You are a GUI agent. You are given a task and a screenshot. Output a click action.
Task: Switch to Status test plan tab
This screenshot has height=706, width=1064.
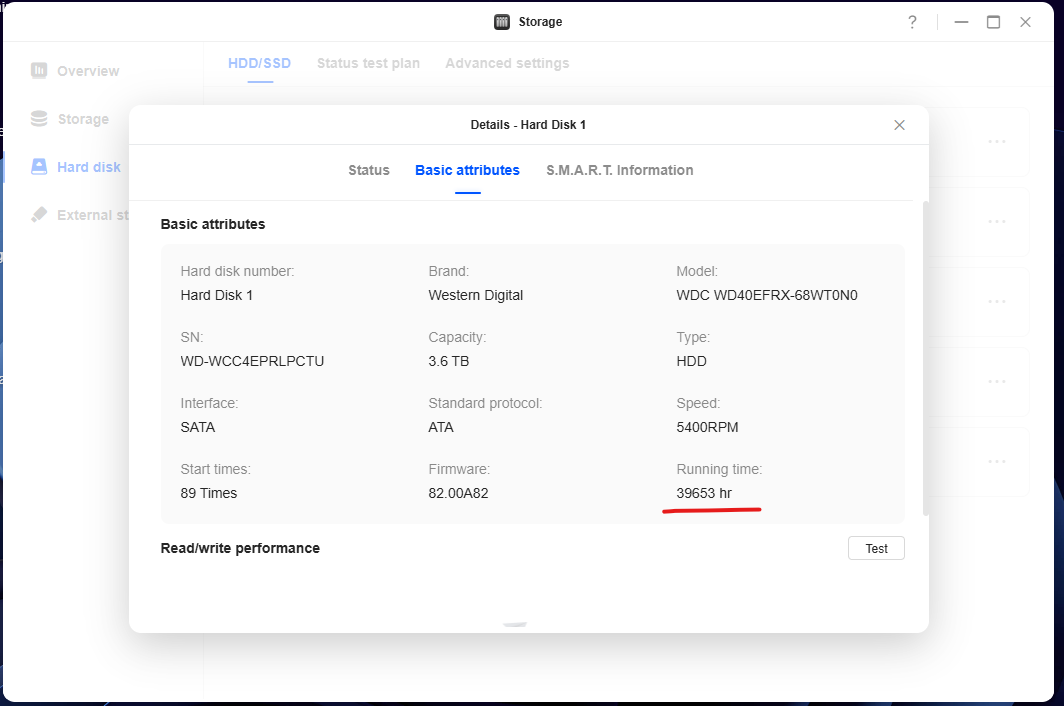368,63
